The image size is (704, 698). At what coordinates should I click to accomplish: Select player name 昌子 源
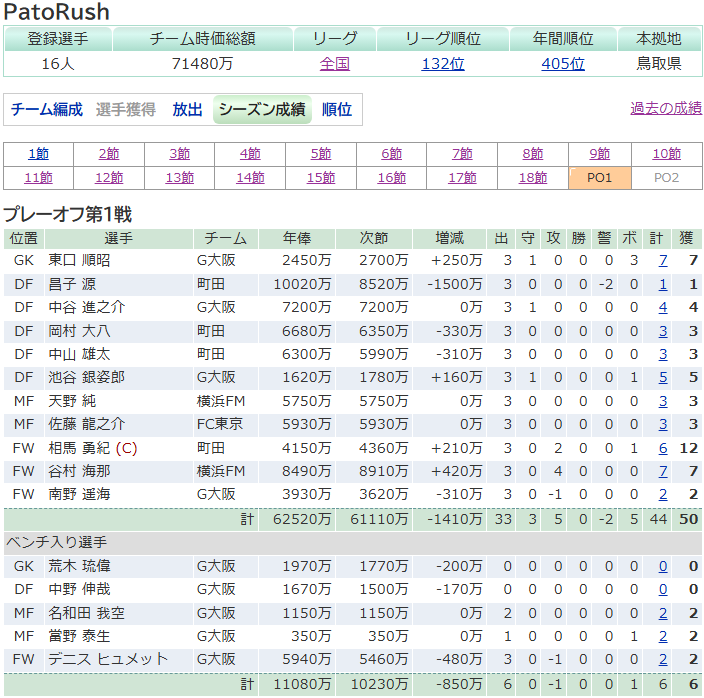(x=72, y=284)
